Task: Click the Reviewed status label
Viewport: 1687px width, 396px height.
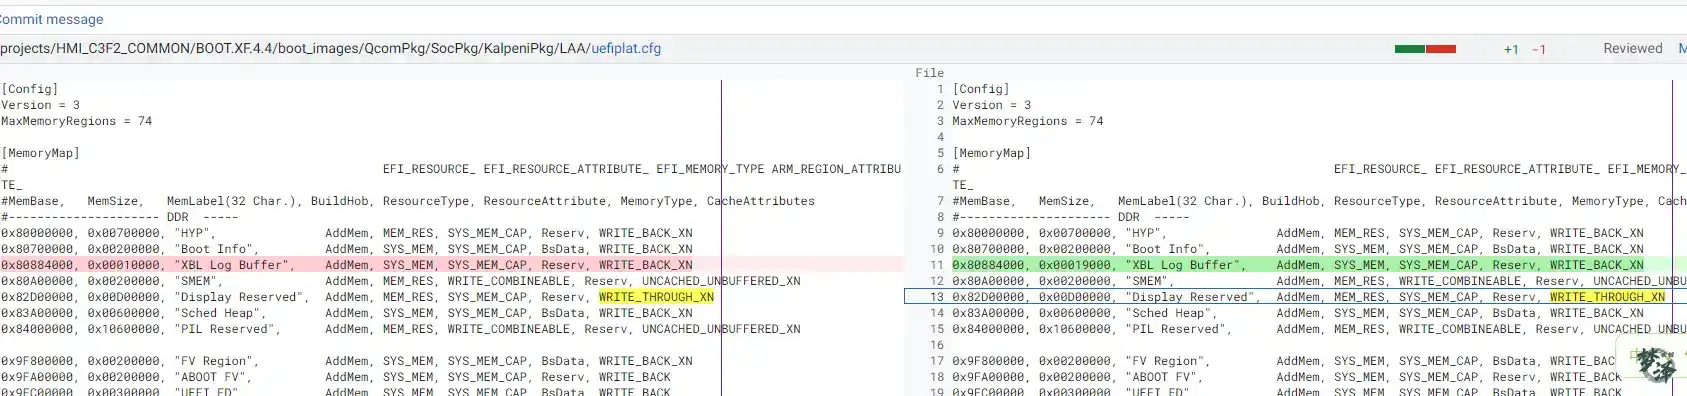Action: coord(1632,48)
